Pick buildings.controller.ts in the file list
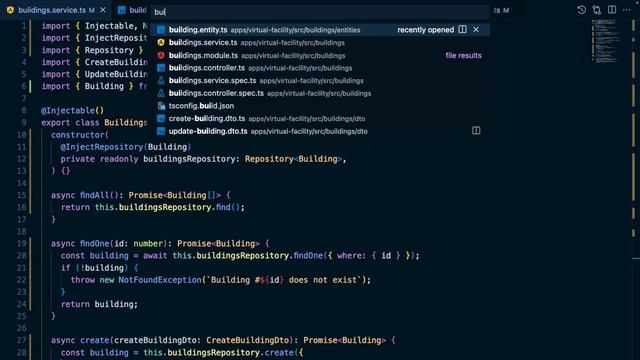 point(320,68)
